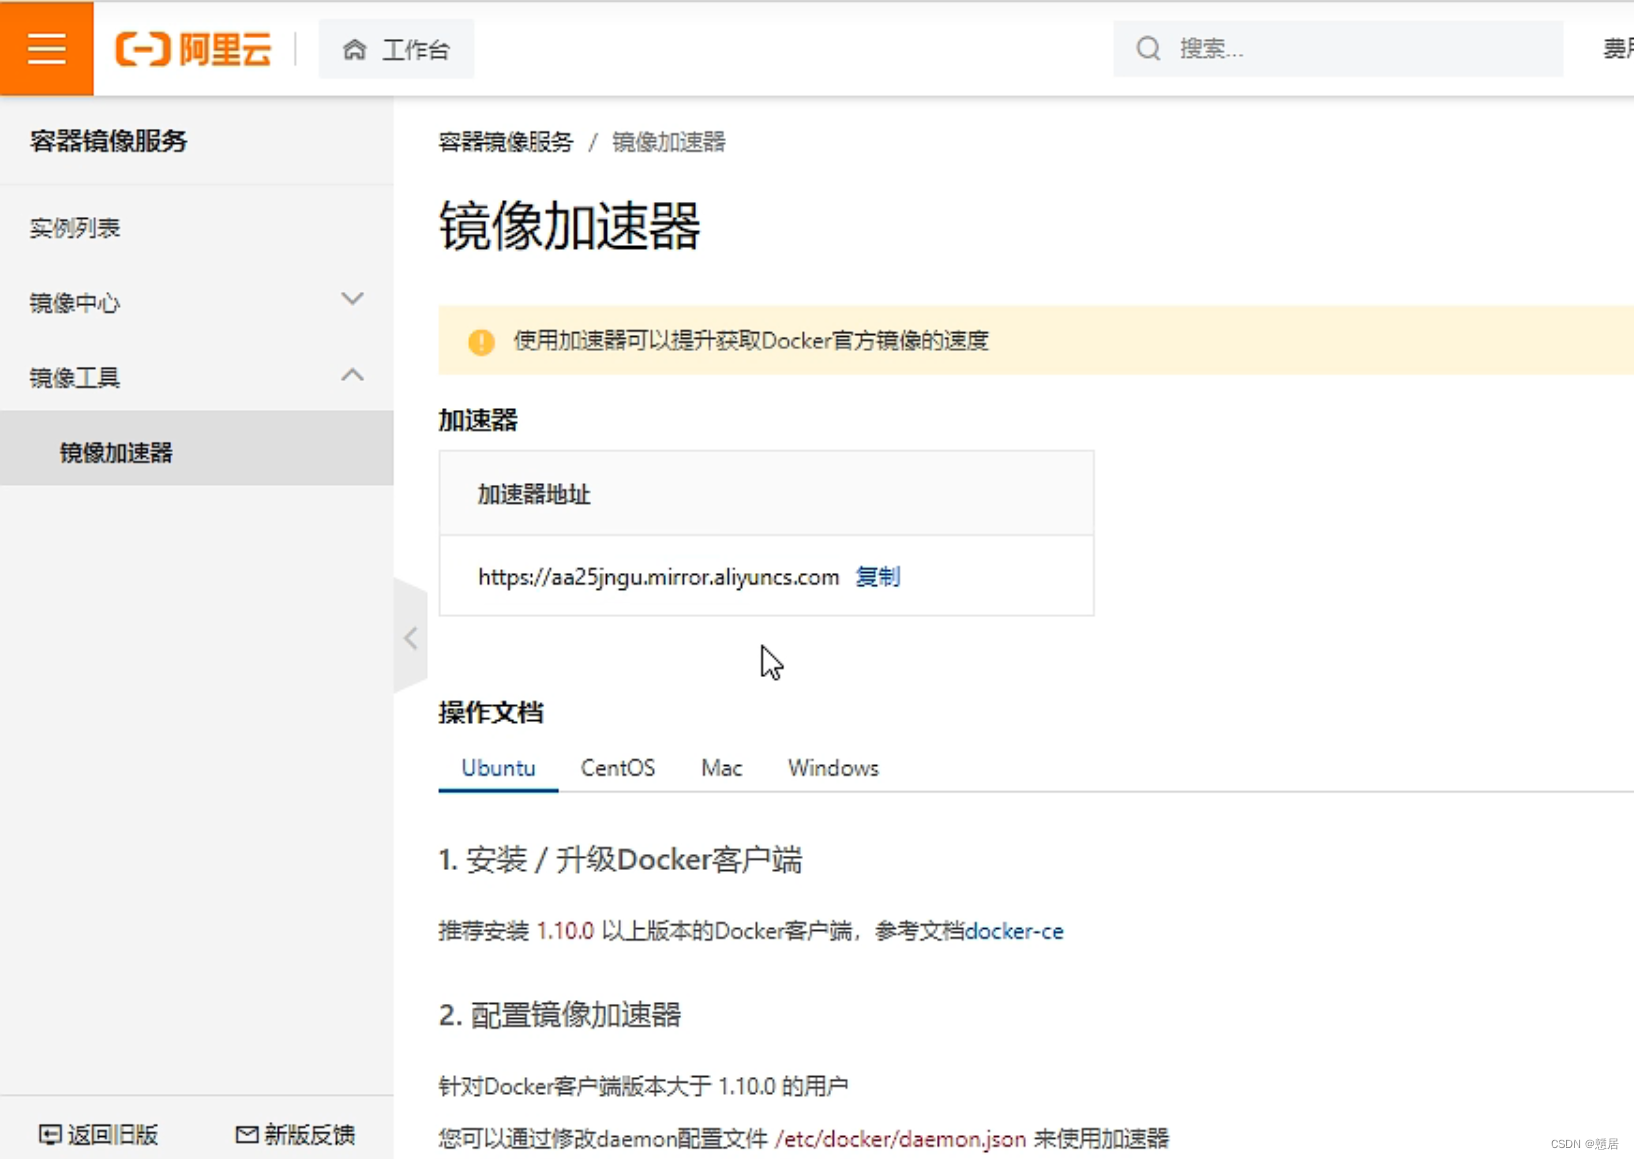Expand the 镜像中心 menu section
The width and height of the screenshot is (1634, 1159).
[x=196, y=302]
